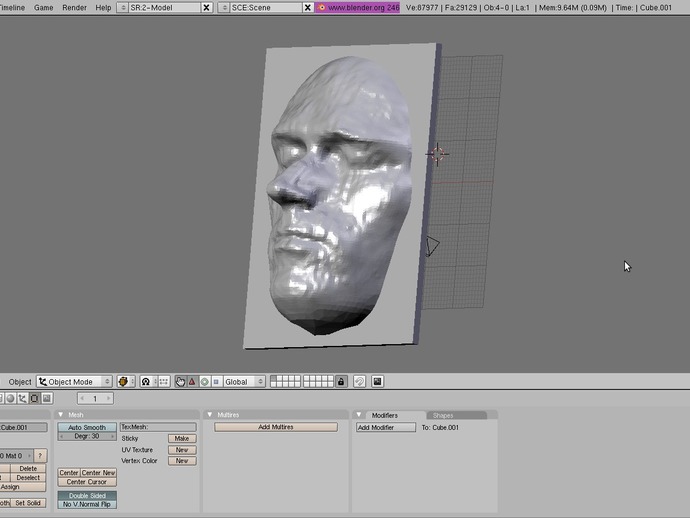Select the scale manipulator square icon

coord(215,381)
